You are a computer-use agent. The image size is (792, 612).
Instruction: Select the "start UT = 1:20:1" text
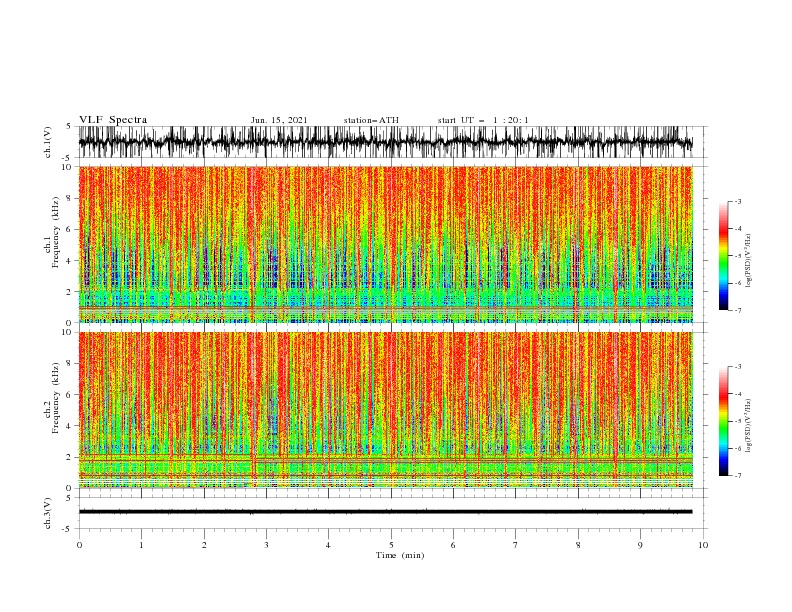(483, 120)
